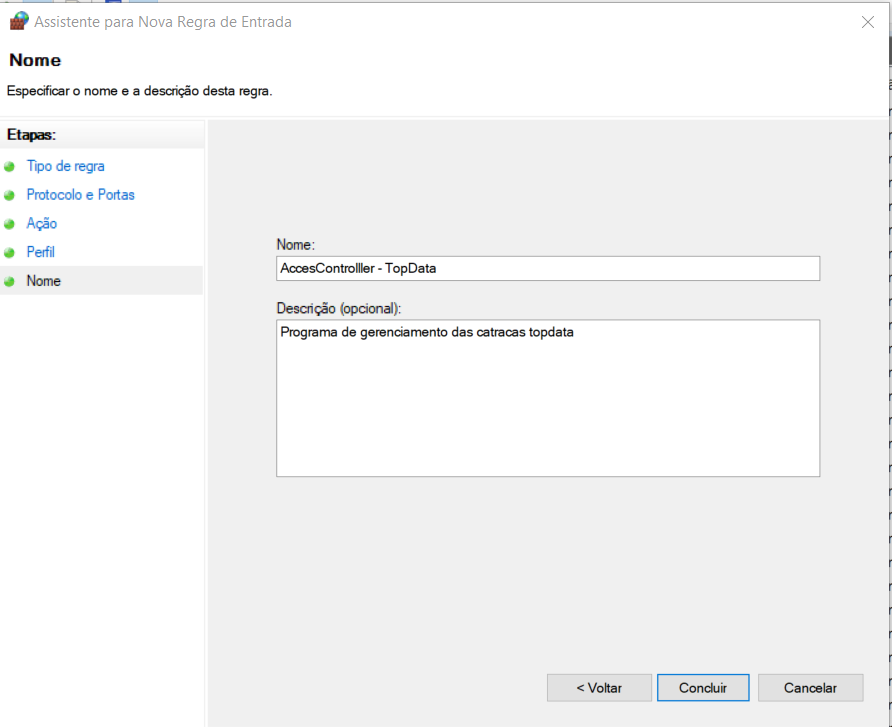
Task: Click inside the Descrição (opcional) text box
Action: [547, 398]
